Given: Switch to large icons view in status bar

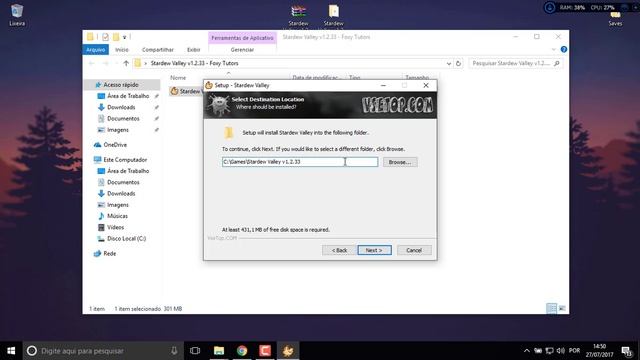Looking at the screenshot, I should tap(562, 308).
